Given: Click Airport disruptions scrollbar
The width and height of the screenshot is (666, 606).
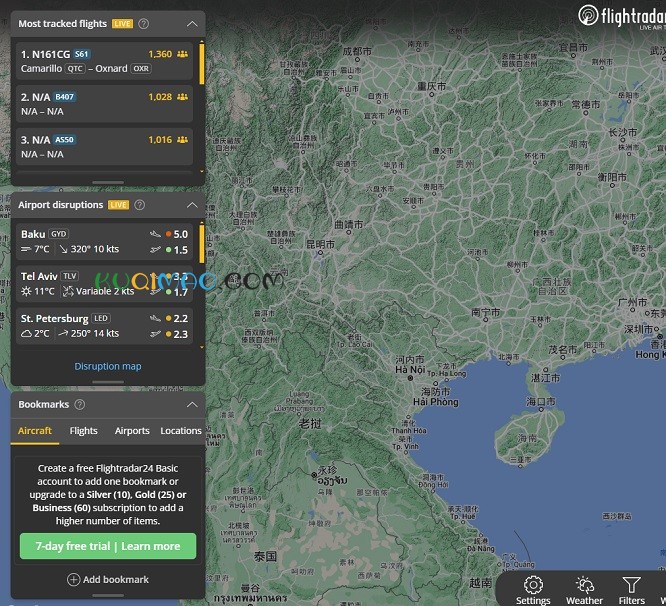Looking at the screenshot, I should point(202,242).
